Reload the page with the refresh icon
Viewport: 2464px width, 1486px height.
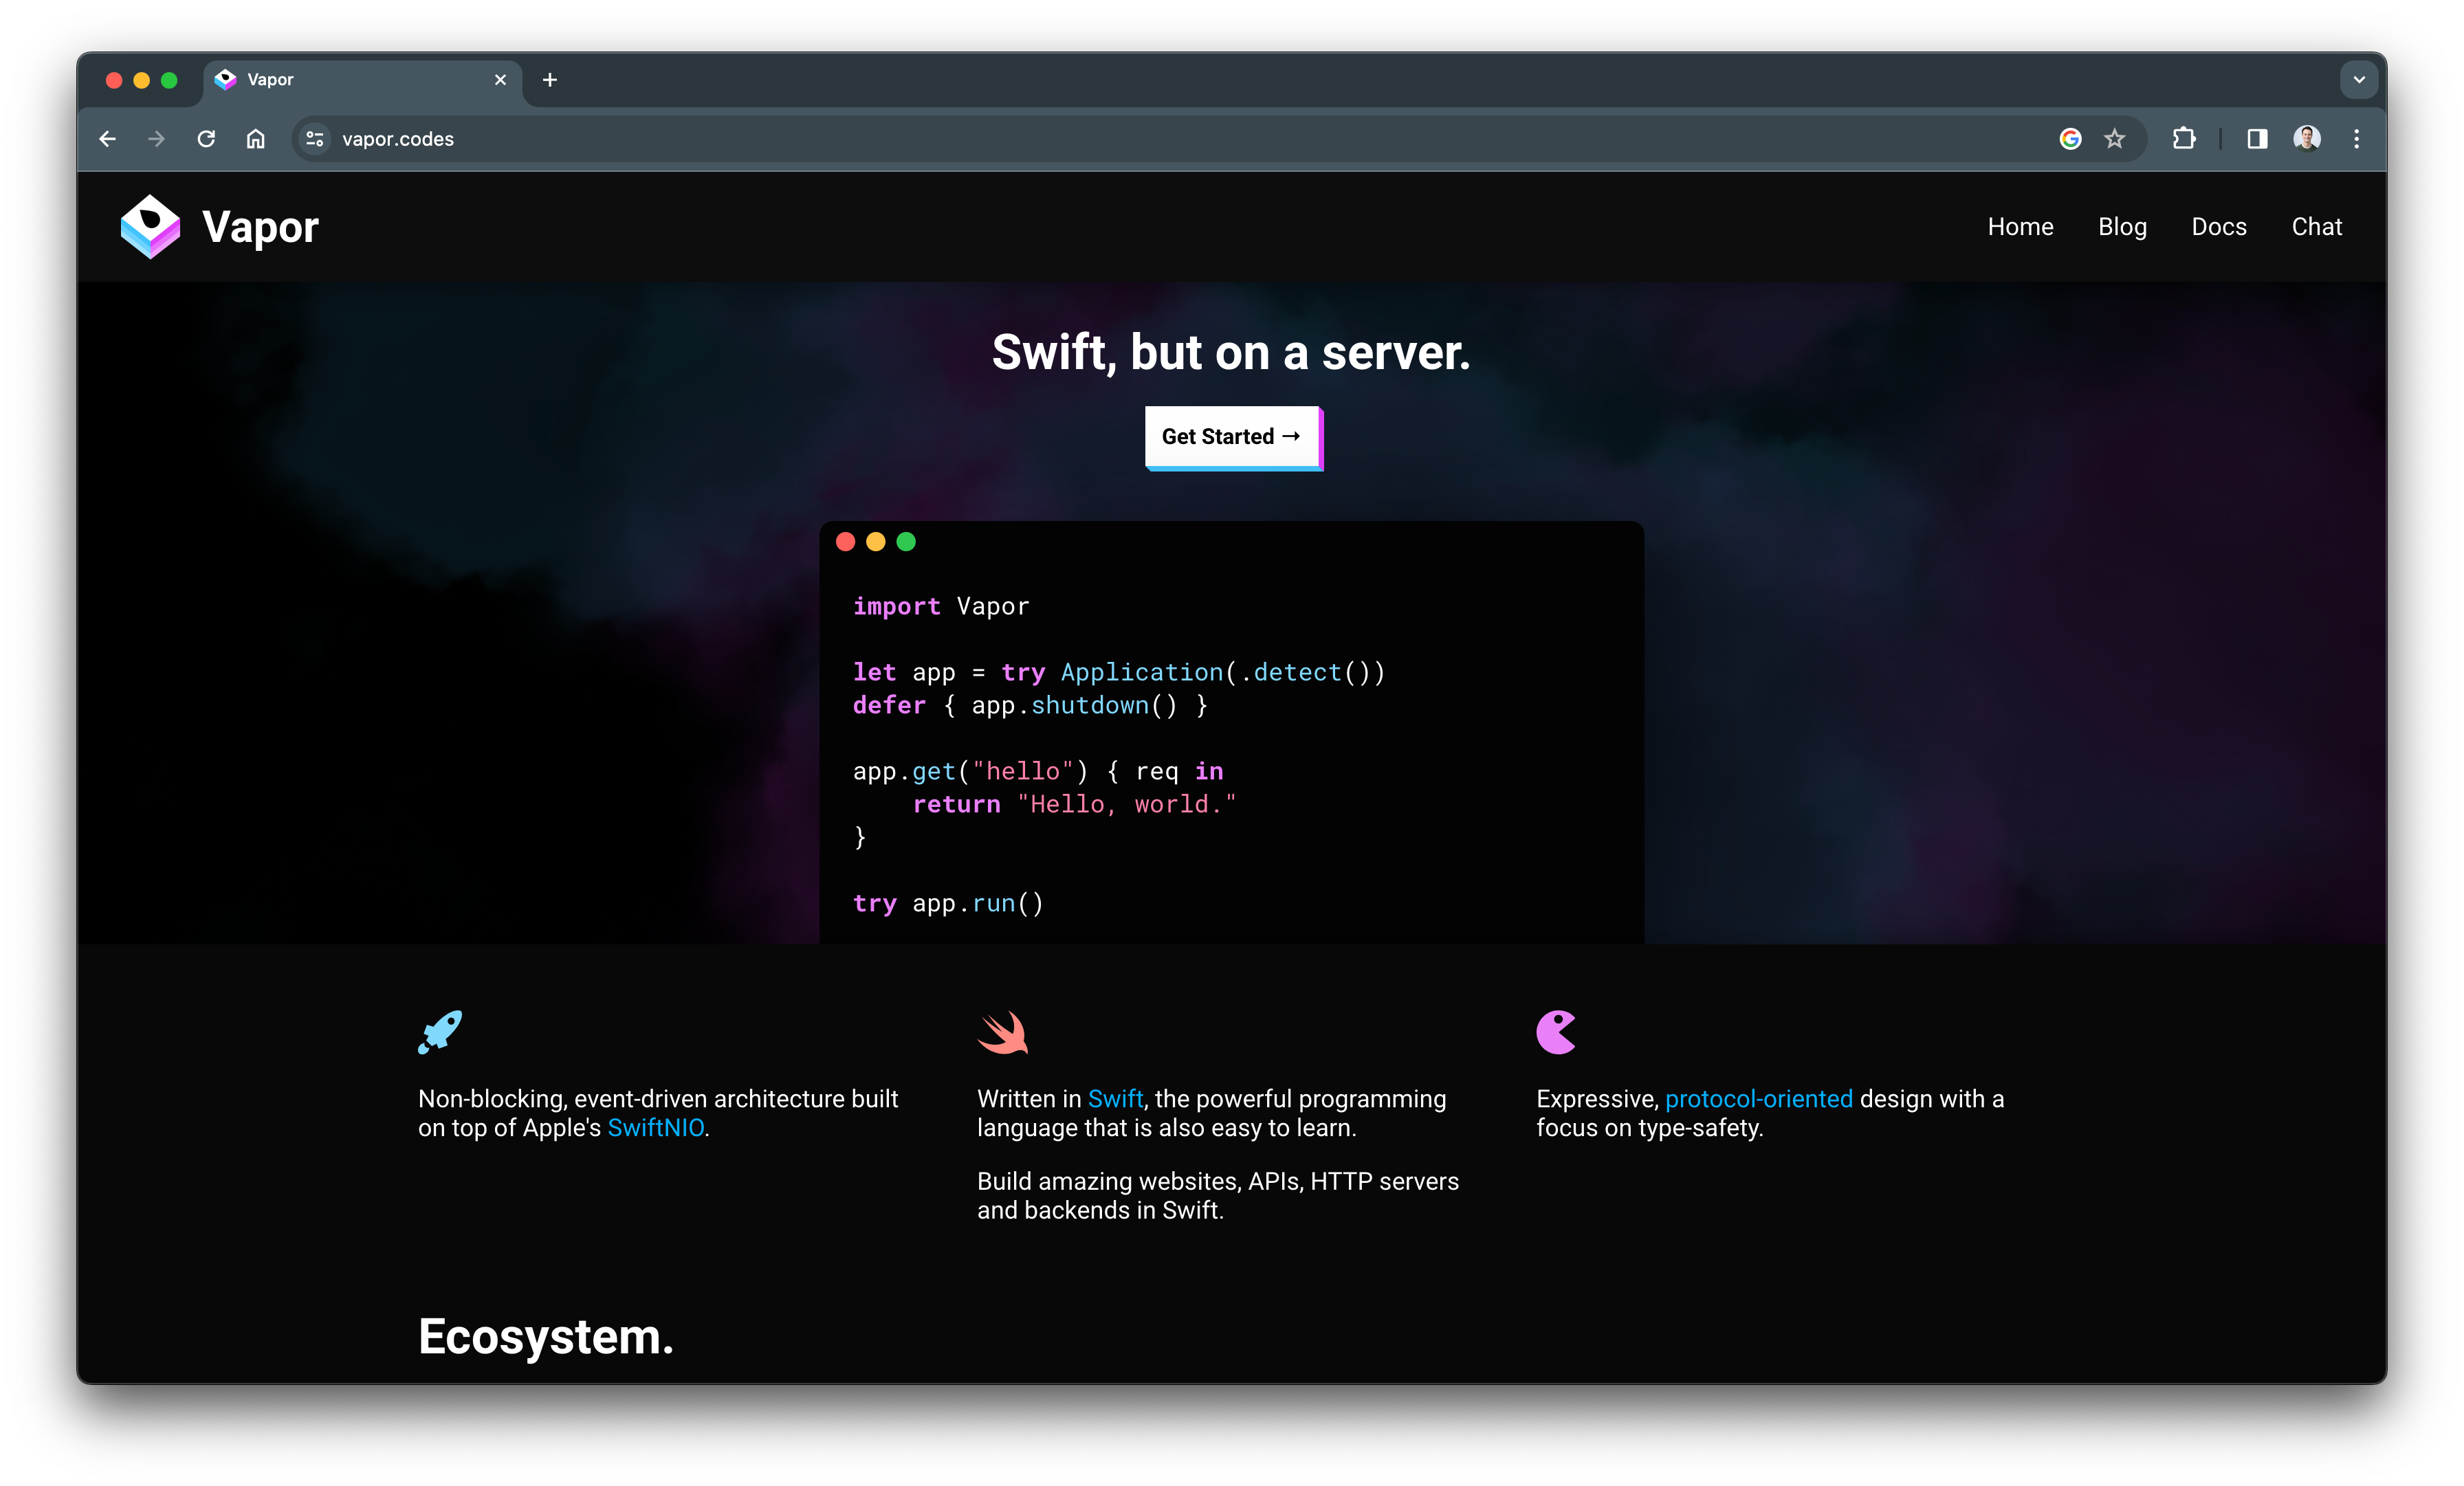[206, 139]
